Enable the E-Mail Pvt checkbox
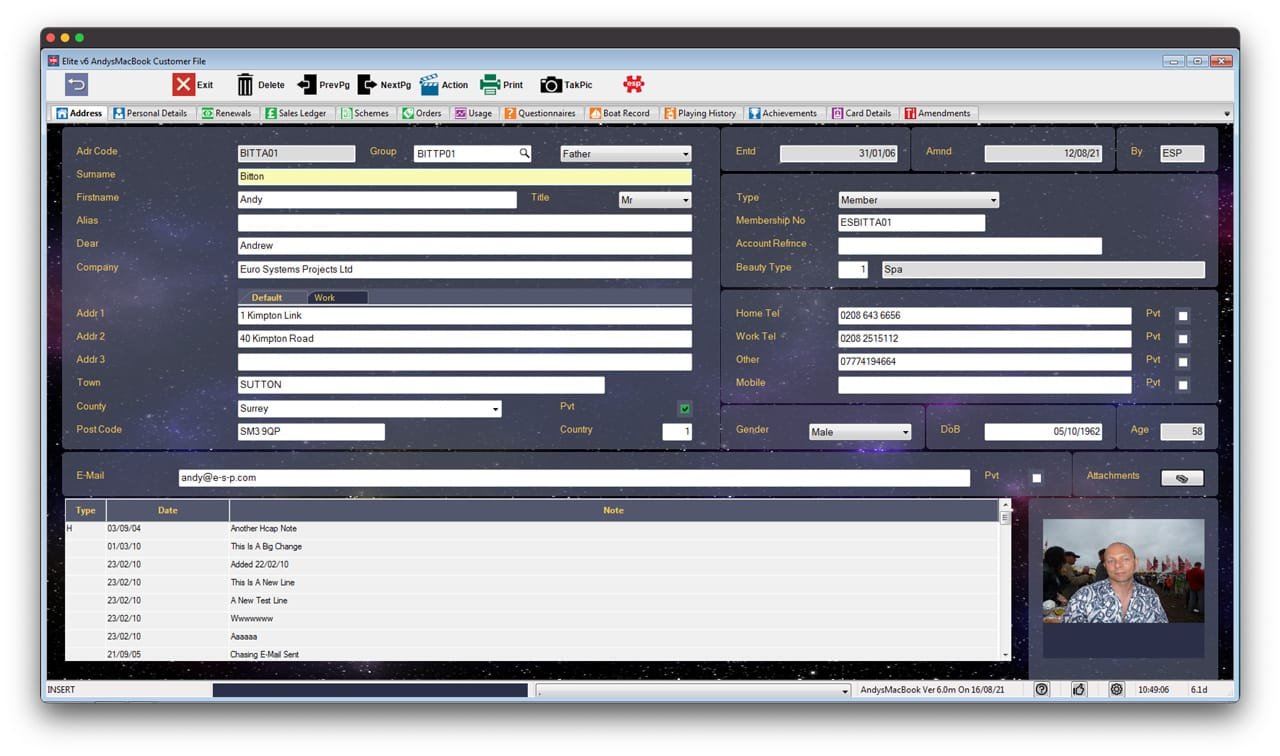Screen dimensions: 1280x756 (x=1037, y=479)
